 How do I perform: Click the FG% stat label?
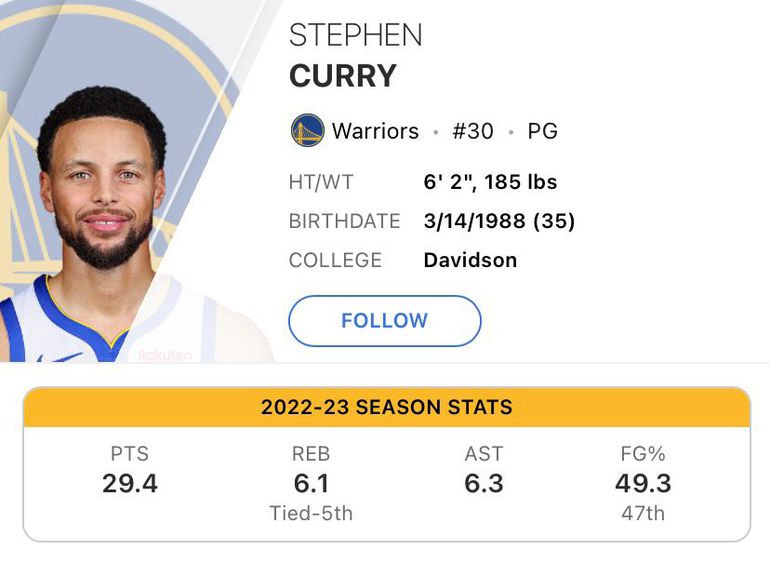click(643, 454)
